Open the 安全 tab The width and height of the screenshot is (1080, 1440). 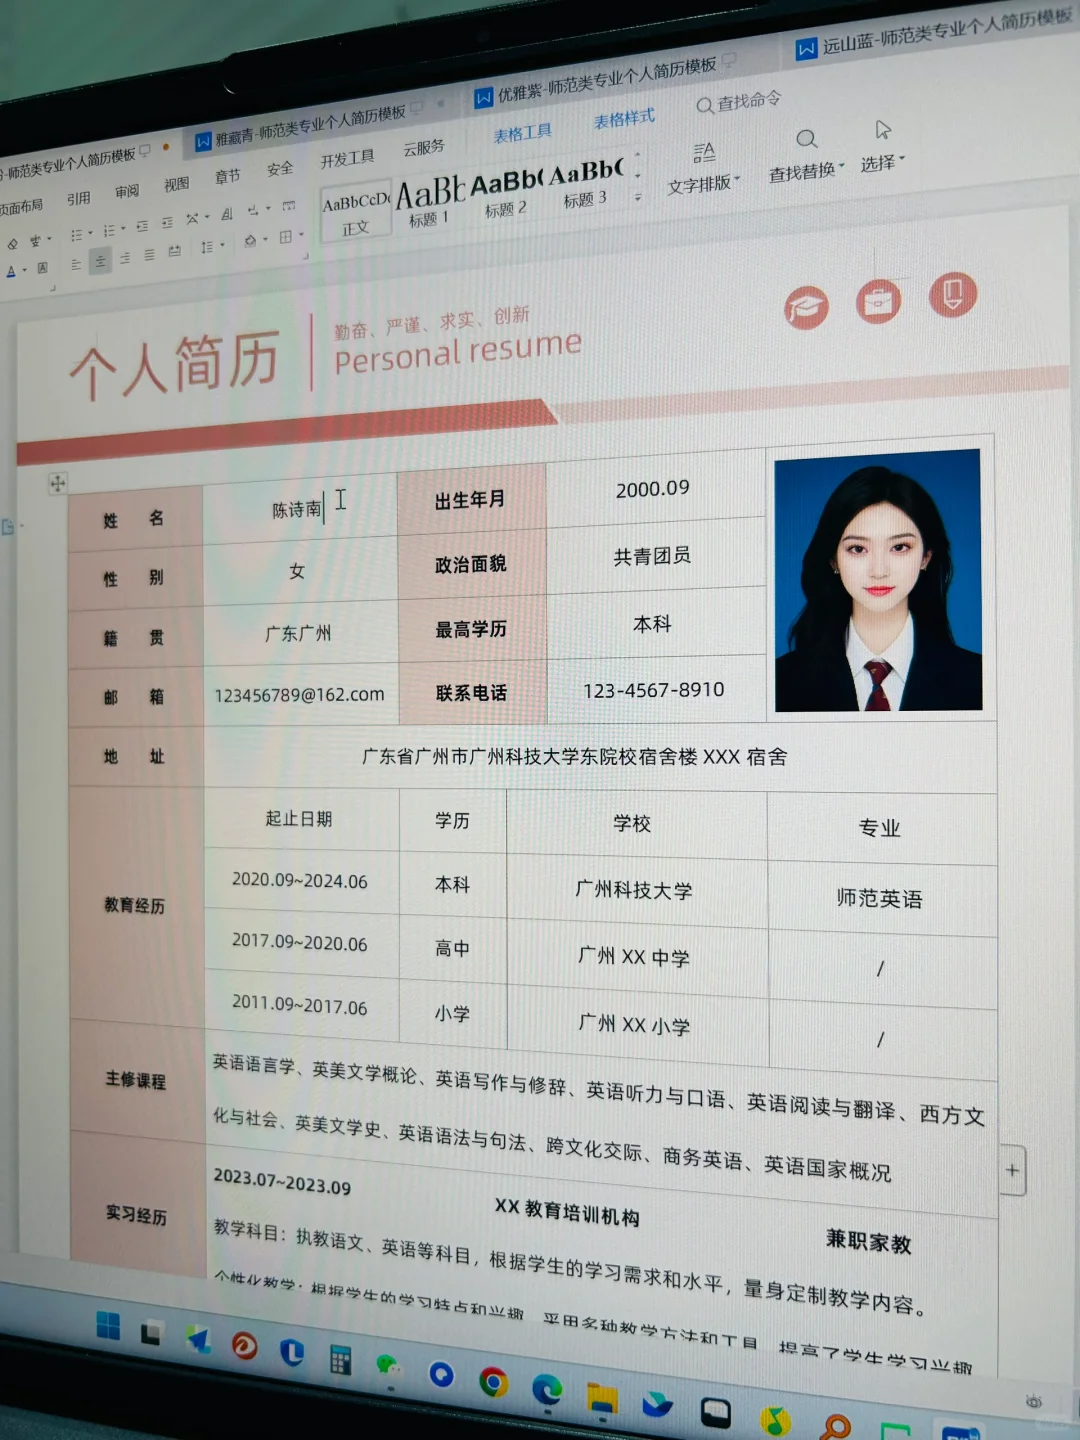pyautogui.click(x=280, y=169)
